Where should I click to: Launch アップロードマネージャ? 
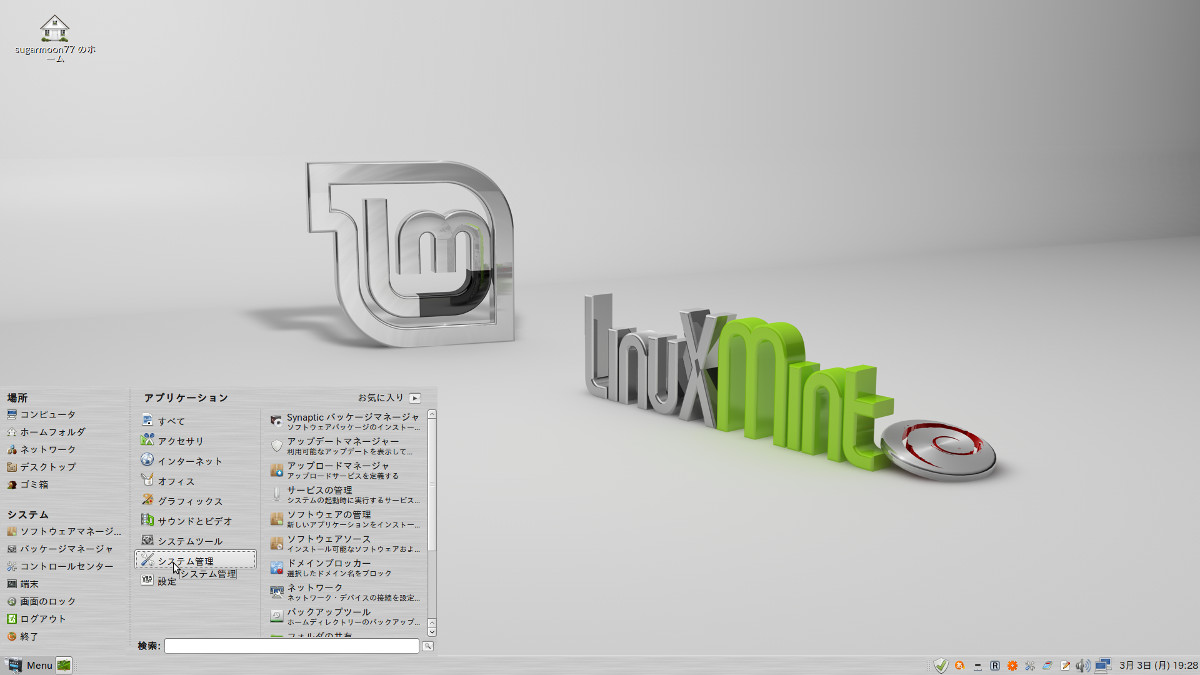coord(345,470)
